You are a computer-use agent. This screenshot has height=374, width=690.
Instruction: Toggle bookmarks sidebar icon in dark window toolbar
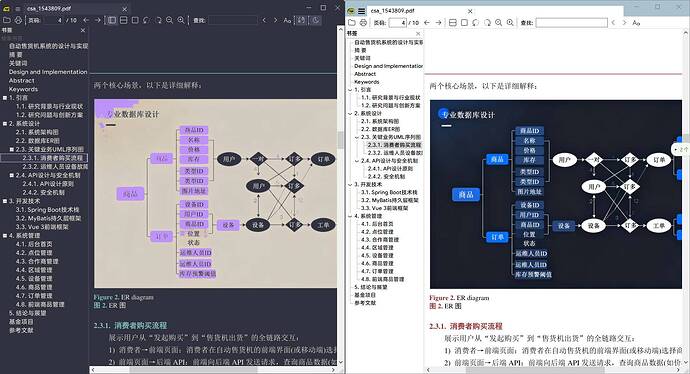tap(112, 20)
